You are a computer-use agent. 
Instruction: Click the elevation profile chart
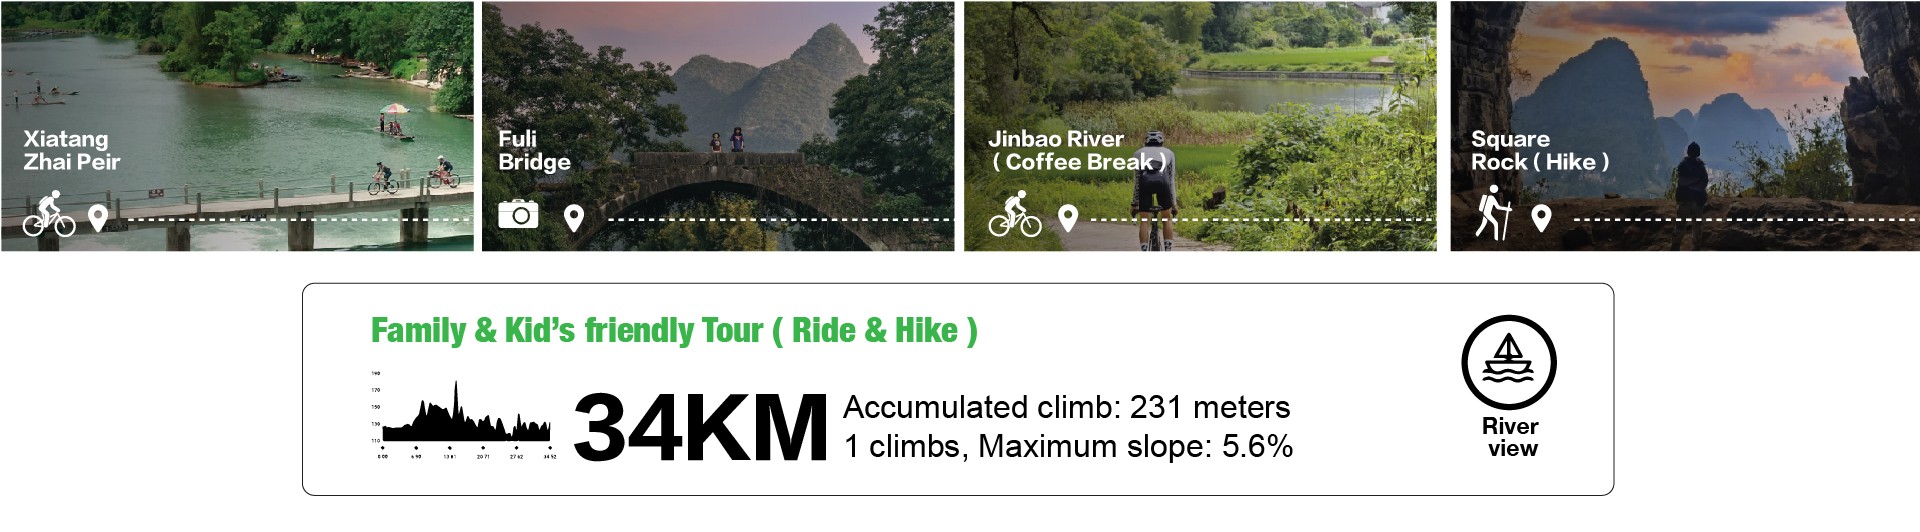[x=464, y=415]
